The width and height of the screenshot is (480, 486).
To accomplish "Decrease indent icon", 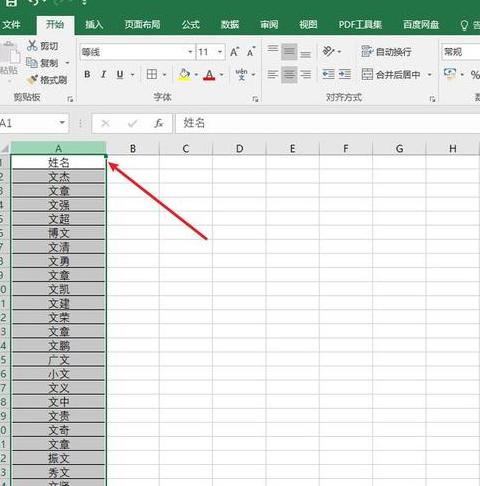I will [328, 74].
